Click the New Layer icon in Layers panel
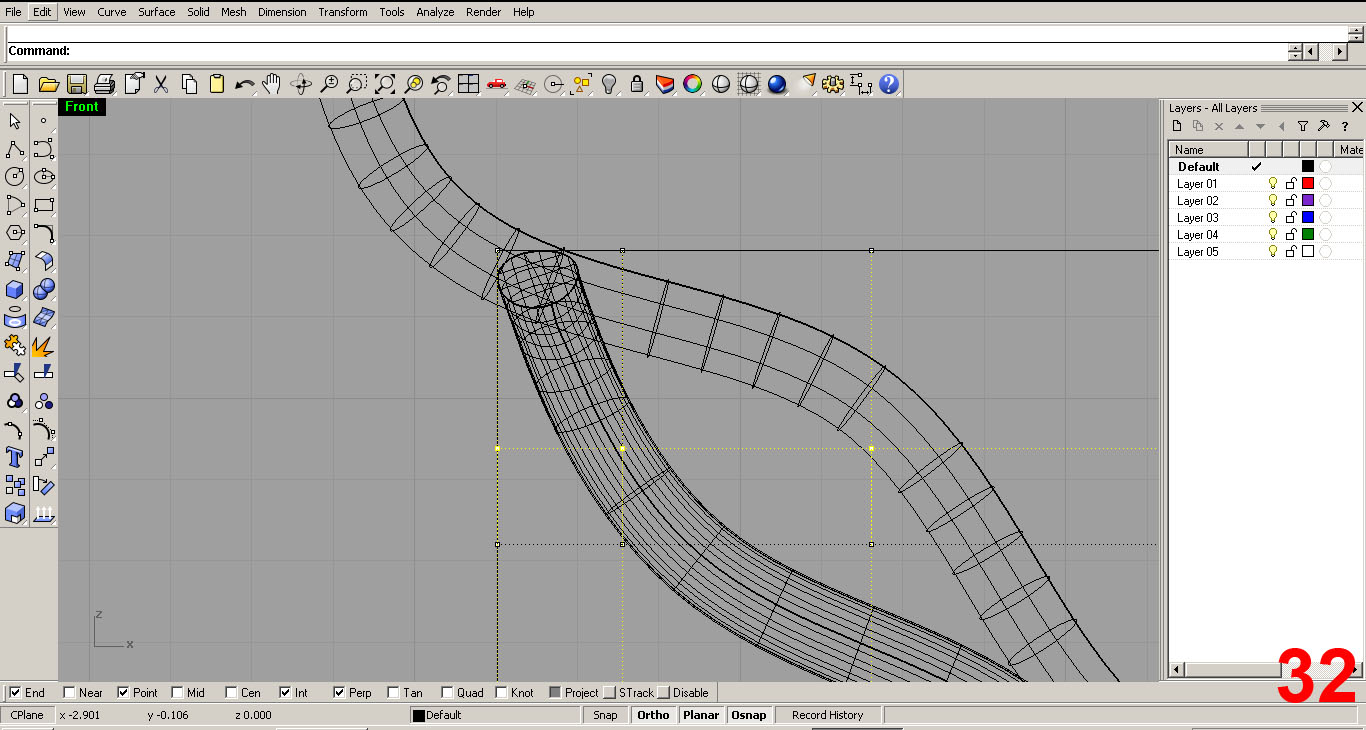 click(x=1177, y=126)
